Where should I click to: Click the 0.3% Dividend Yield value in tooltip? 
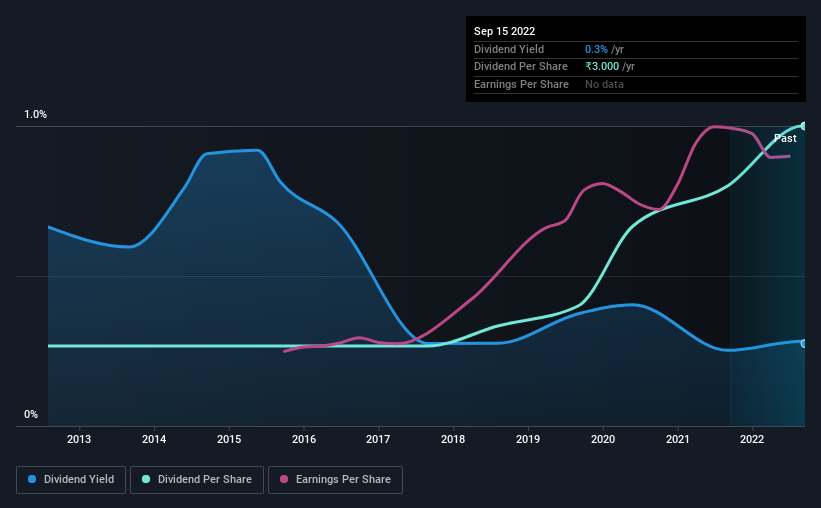596,49
